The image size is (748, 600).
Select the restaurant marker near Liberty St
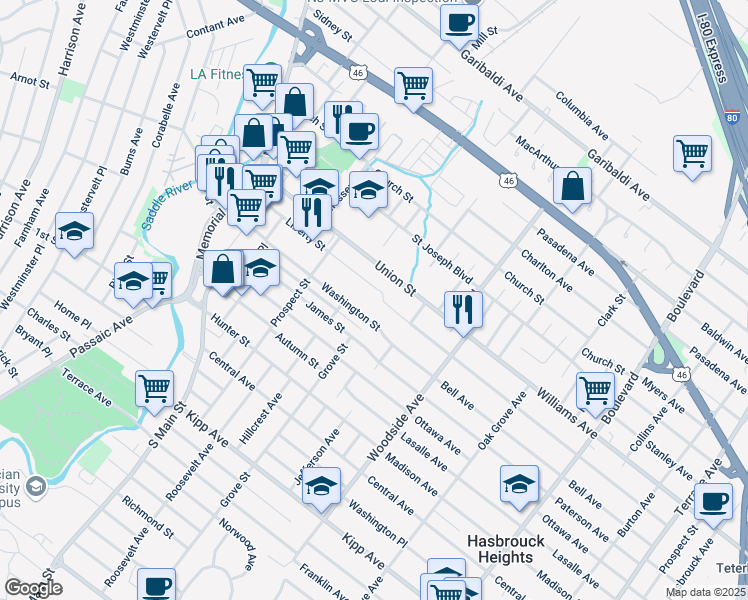[312, 215]
